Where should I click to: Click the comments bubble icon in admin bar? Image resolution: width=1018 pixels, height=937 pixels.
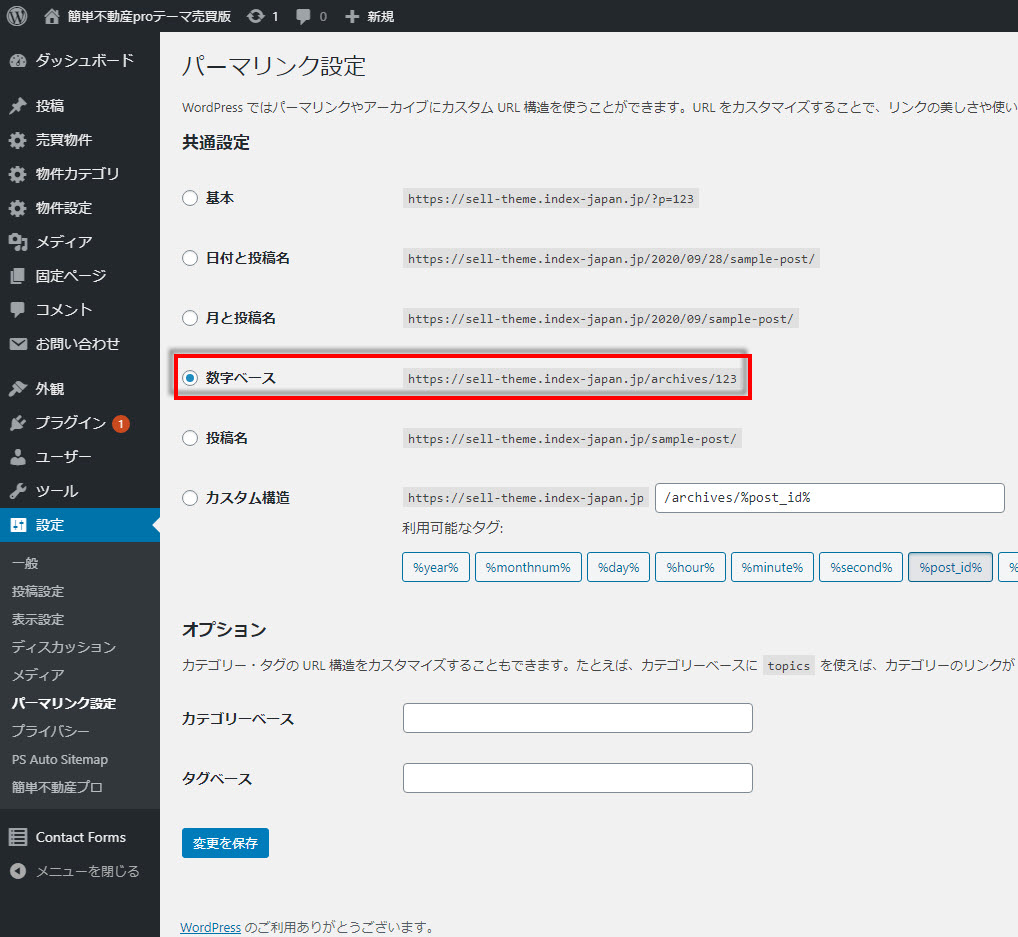click(304, 16)
